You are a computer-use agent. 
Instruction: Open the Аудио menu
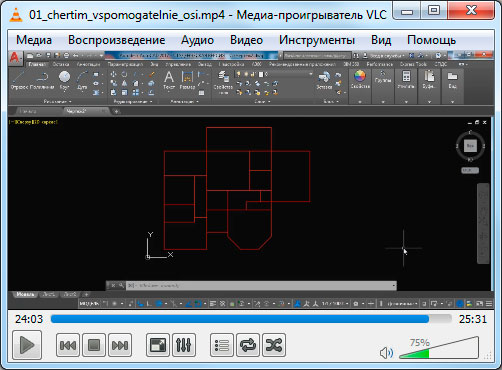197,40
